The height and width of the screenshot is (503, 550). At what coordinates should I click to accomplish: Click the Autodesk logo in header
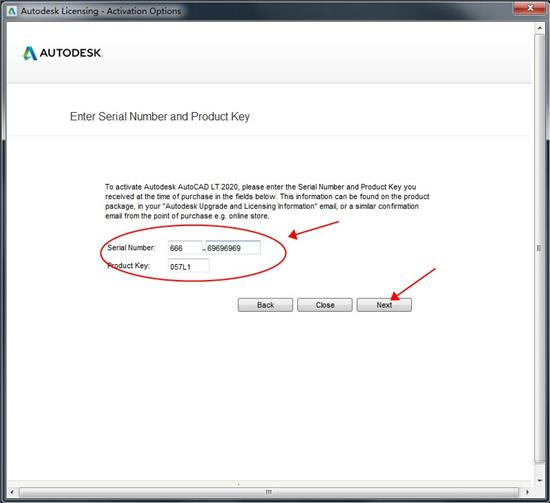tap(63, 53)
